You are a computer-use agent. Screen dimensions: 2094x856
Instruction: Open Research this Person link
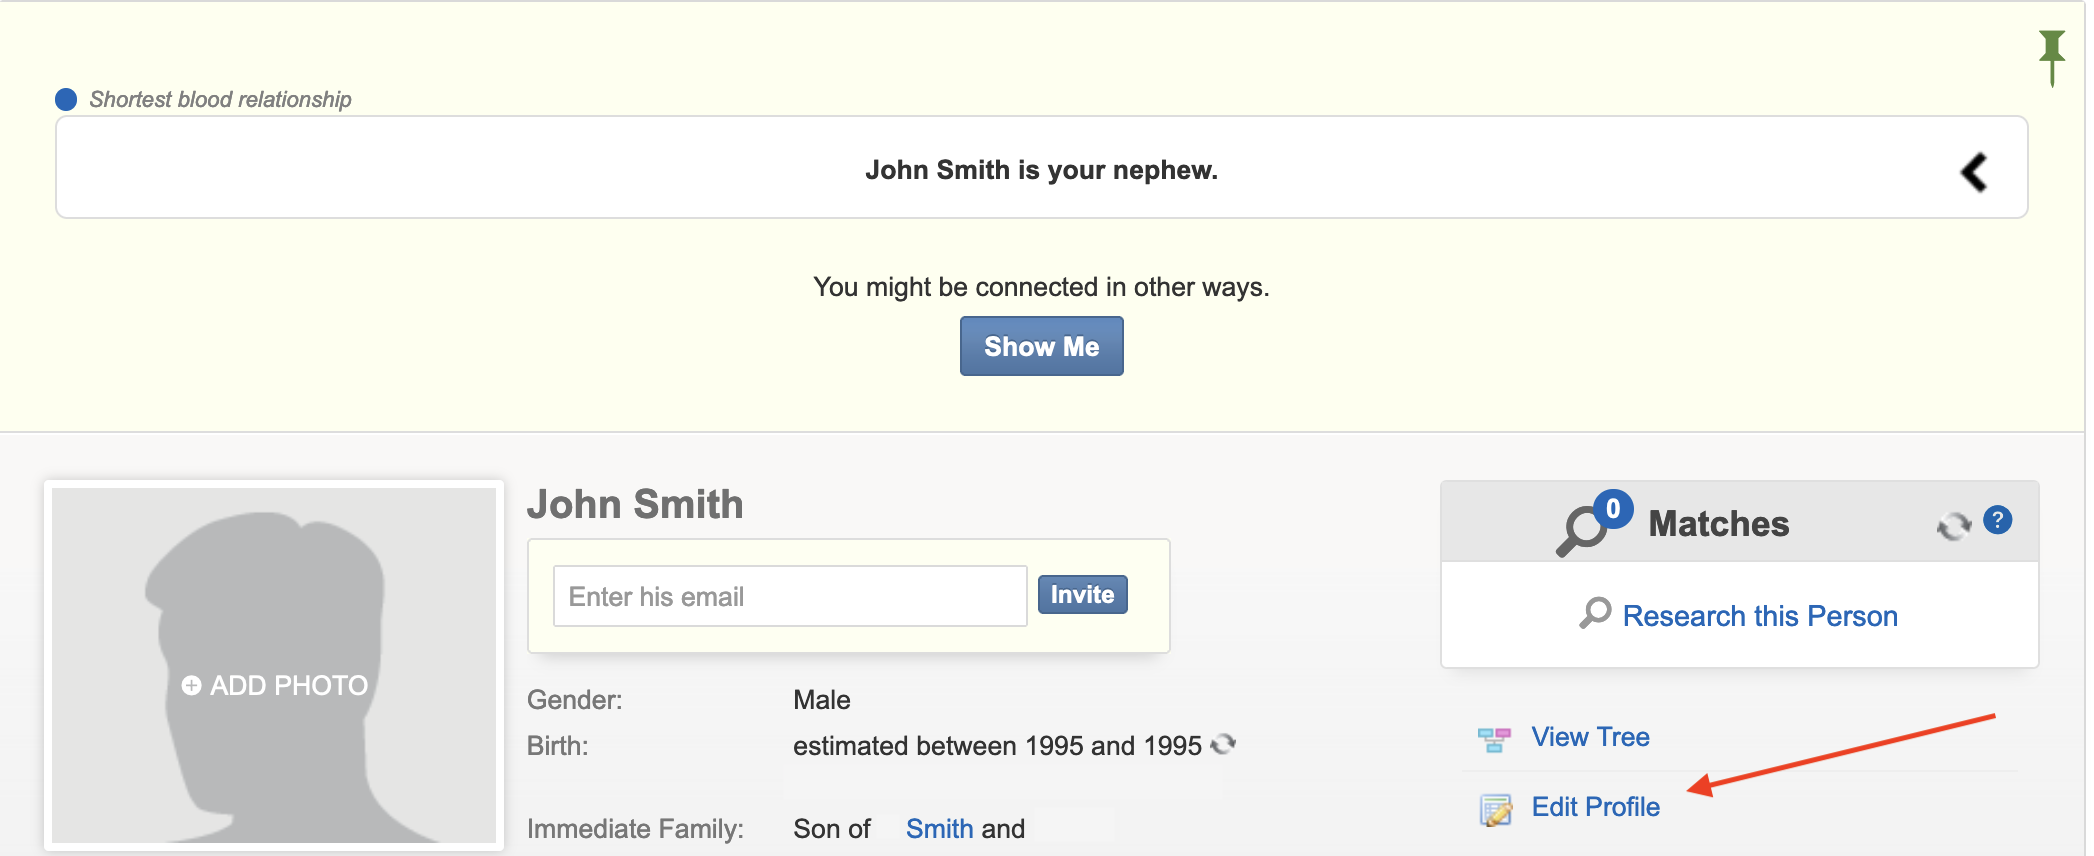point(1760,615)
